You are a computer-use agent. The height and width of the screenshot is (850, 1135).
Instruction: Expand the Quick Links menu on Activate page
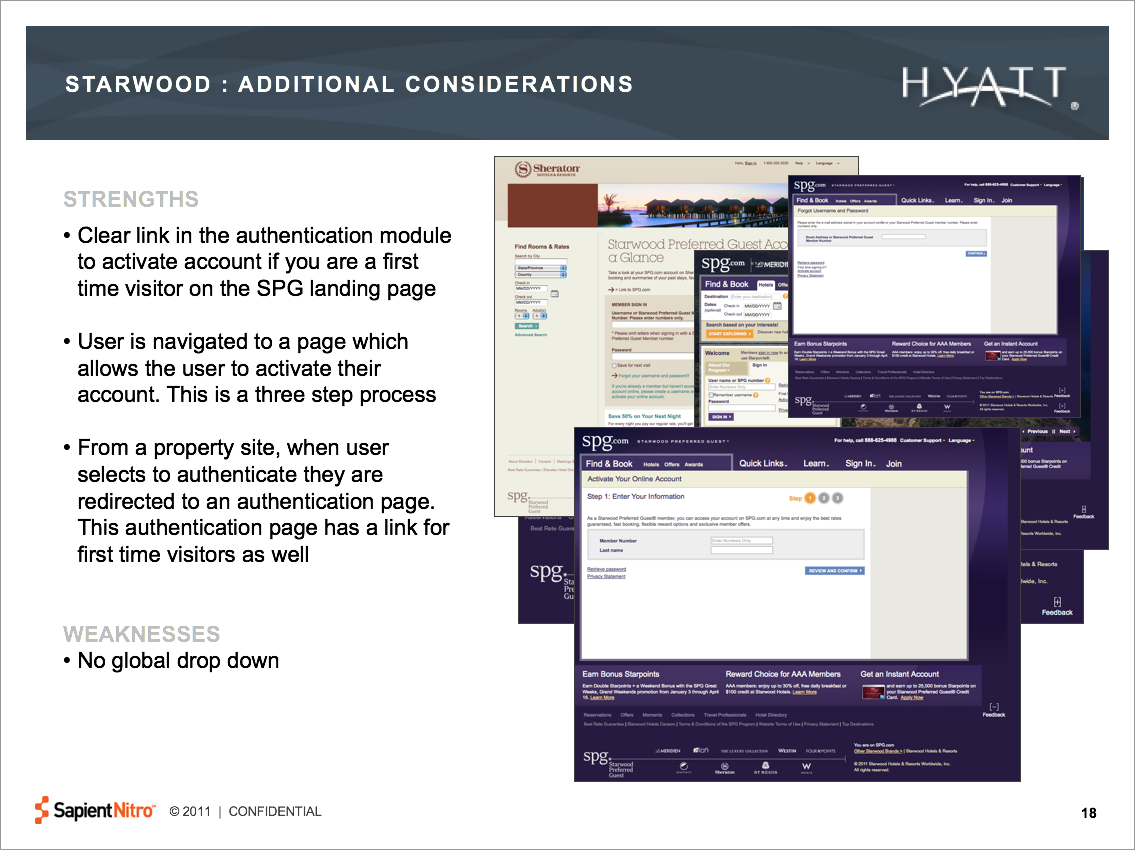click(763, 464)
